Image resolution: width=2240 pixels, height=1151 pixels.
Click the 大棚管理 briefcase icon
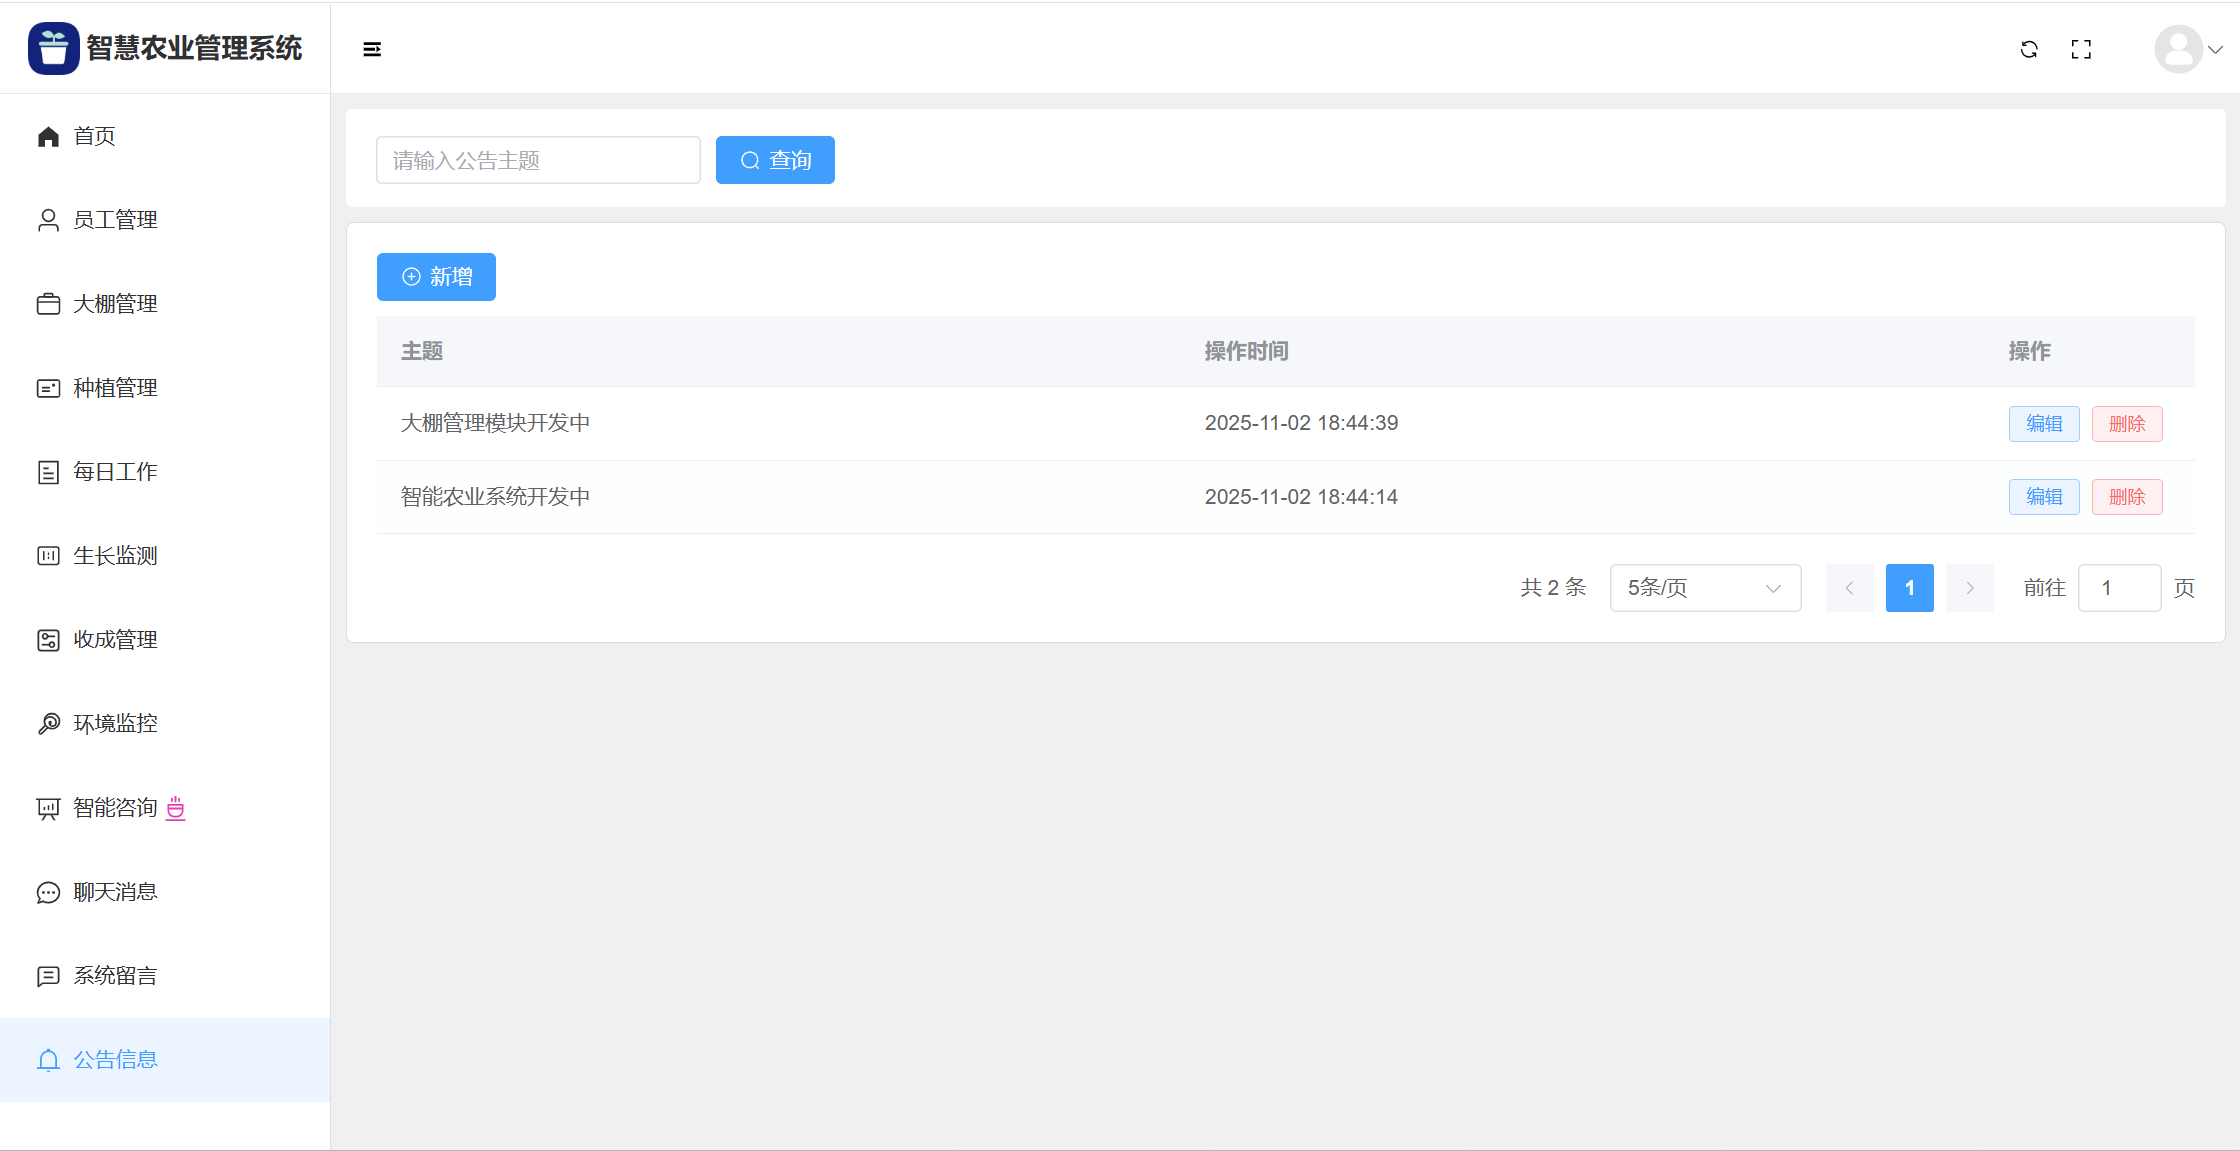click(x=48, y=304)
